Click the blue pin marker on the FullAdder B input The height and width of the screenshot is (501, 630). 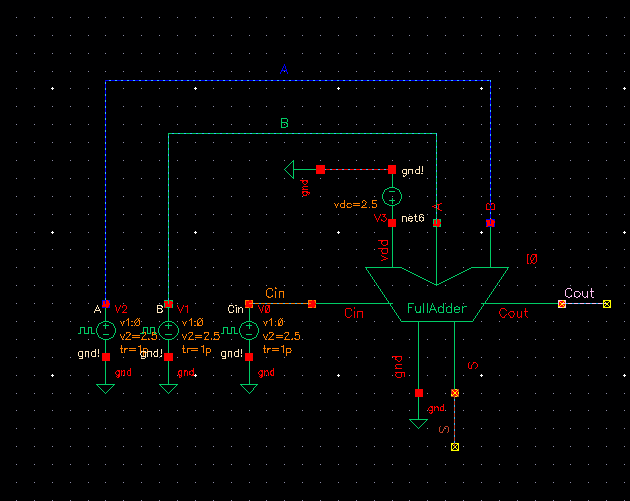click(x=490, y=223)
